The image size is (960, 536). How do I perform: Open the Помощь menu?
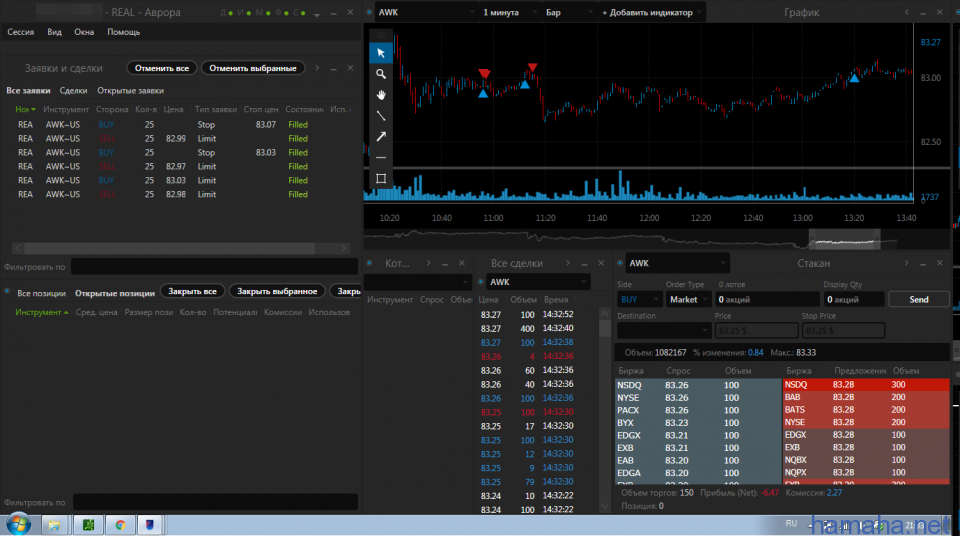tap(124, 32)
